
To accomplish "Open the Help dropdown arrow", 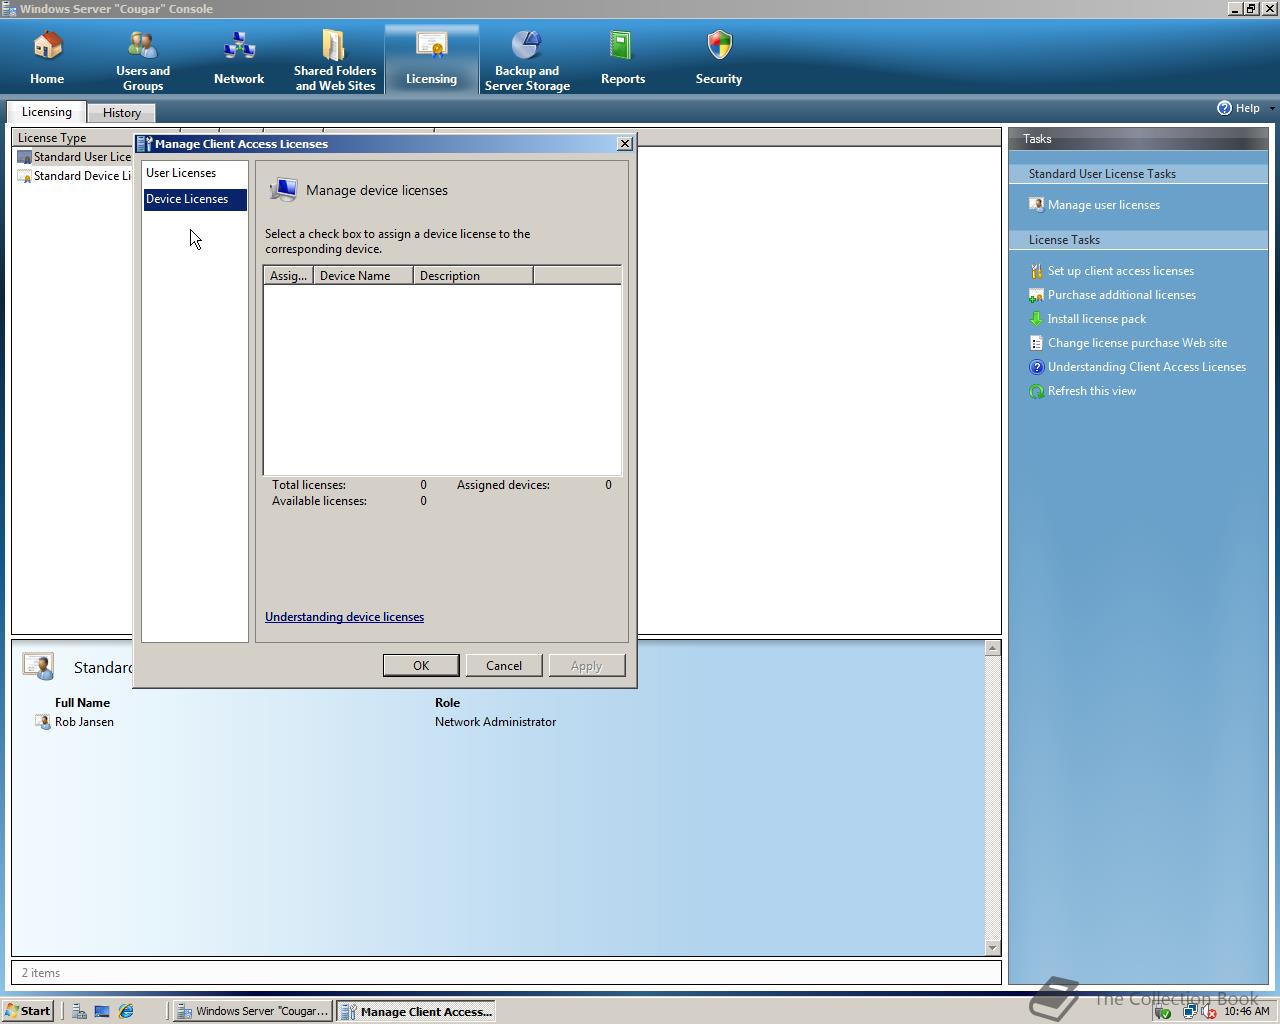I will tap(1272, 108).
